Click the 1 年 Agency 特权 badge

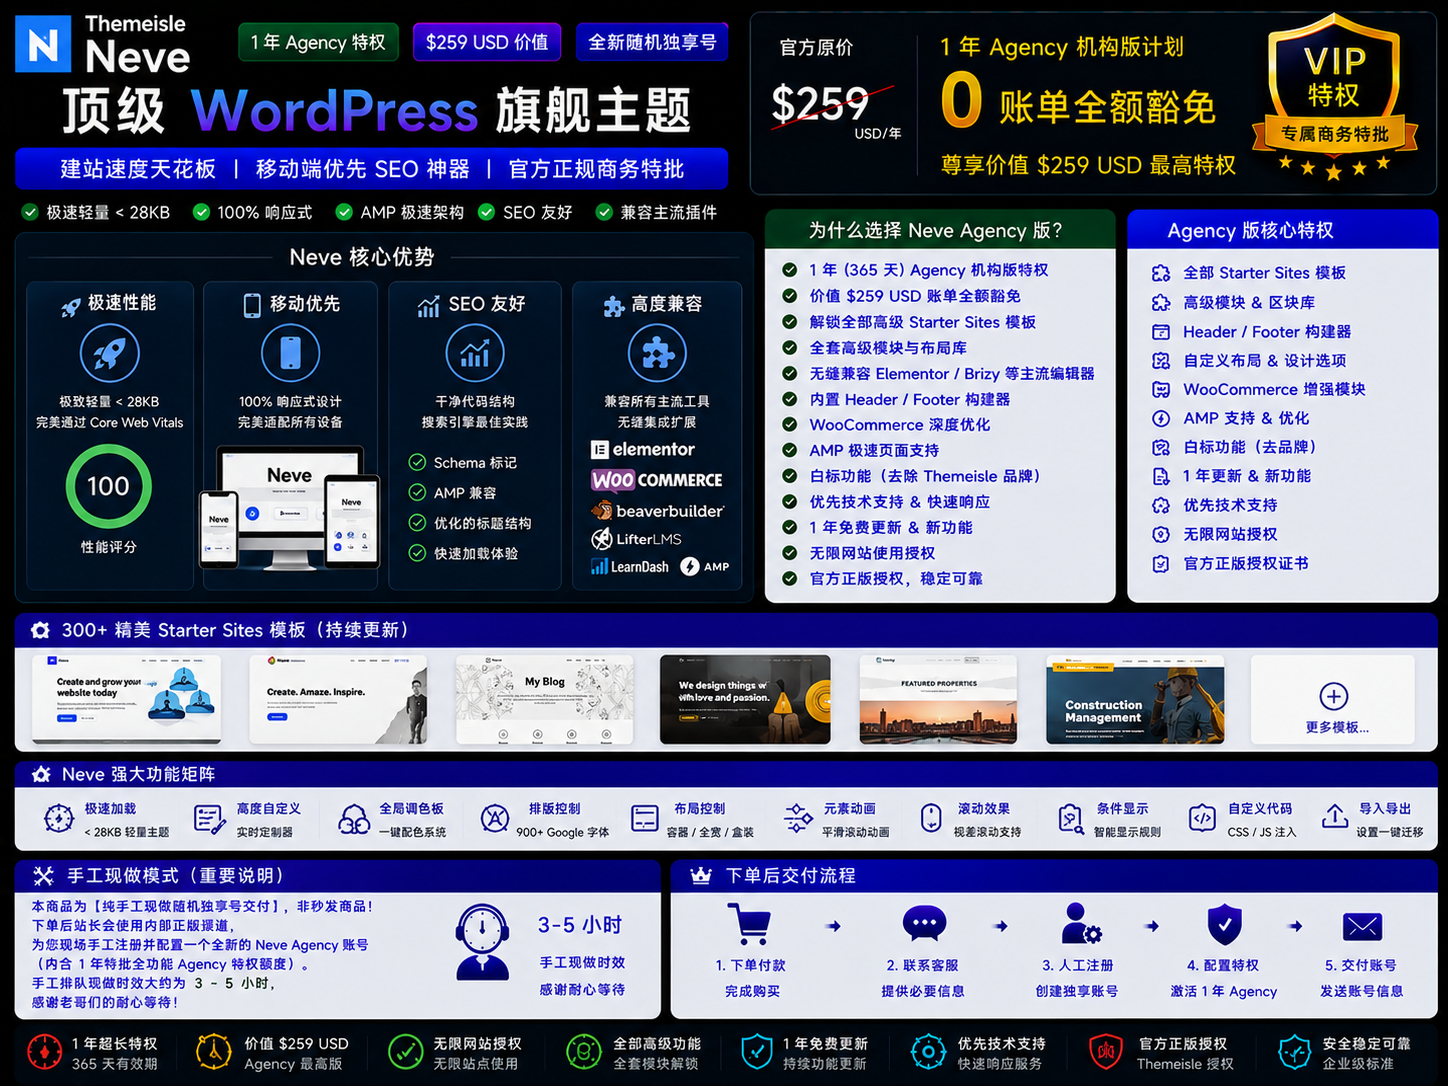pos(318,42)
